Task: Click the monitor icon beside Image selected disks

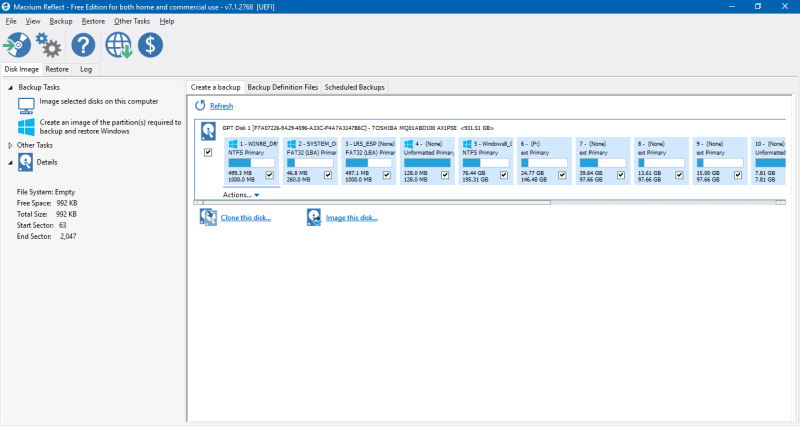Action: pos(26,106)
